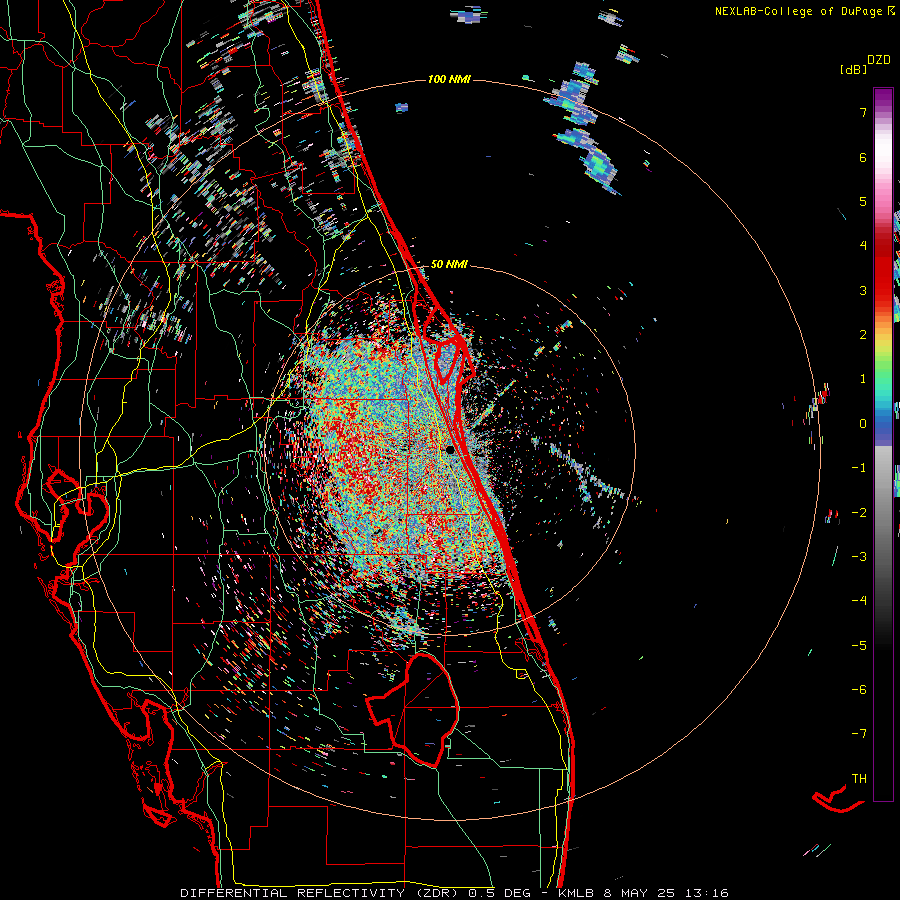The height and width of the screenshot is (900, 900).
Task: Click the 6 tick label on color scale
Action: (863, 157)
